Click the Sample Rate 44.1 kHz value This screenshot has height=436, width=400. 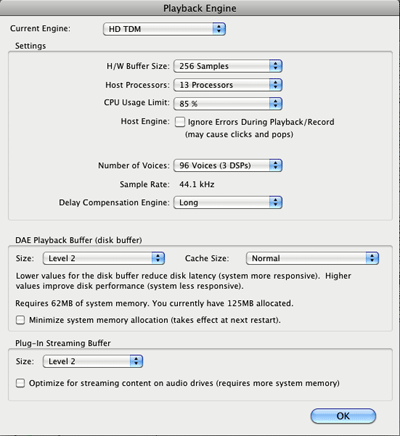[x=197, y=184]
